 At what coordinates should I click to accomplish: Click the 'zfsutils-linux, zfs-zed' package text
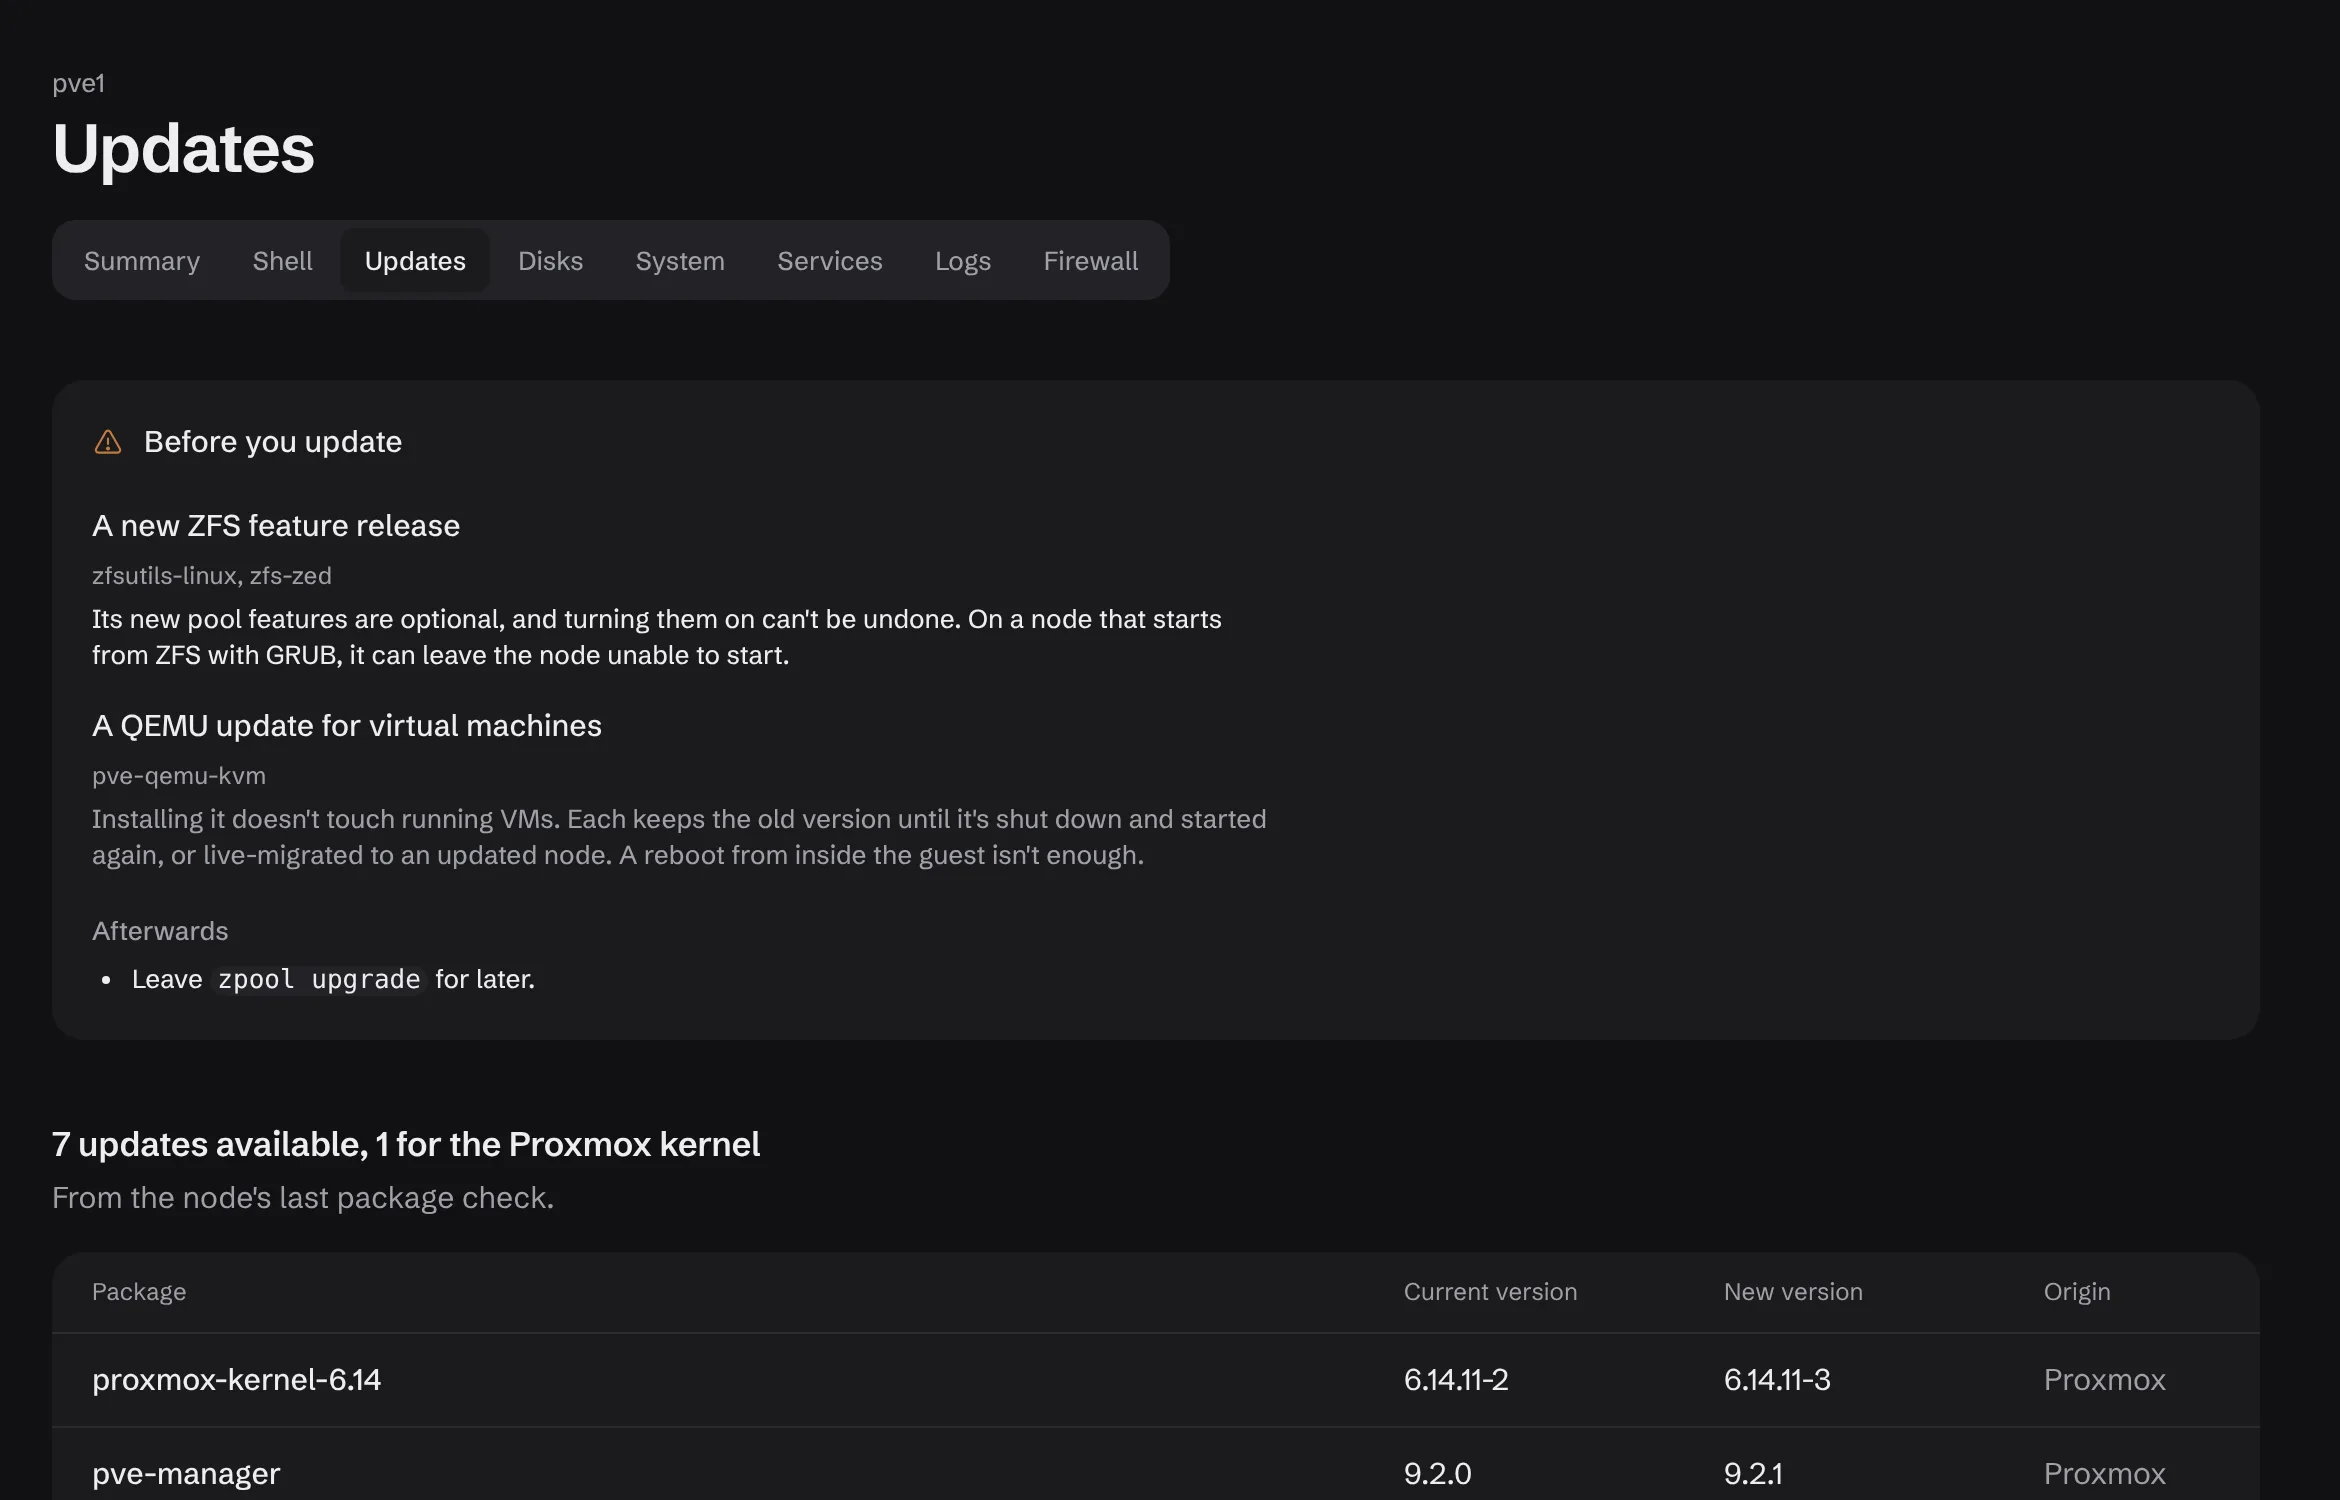(212, 576)
